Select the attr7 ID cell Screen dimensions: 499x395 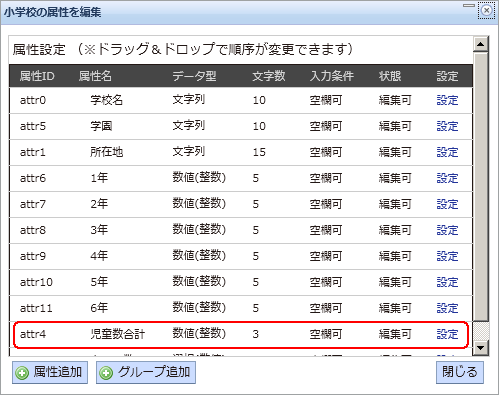[33, 204]
